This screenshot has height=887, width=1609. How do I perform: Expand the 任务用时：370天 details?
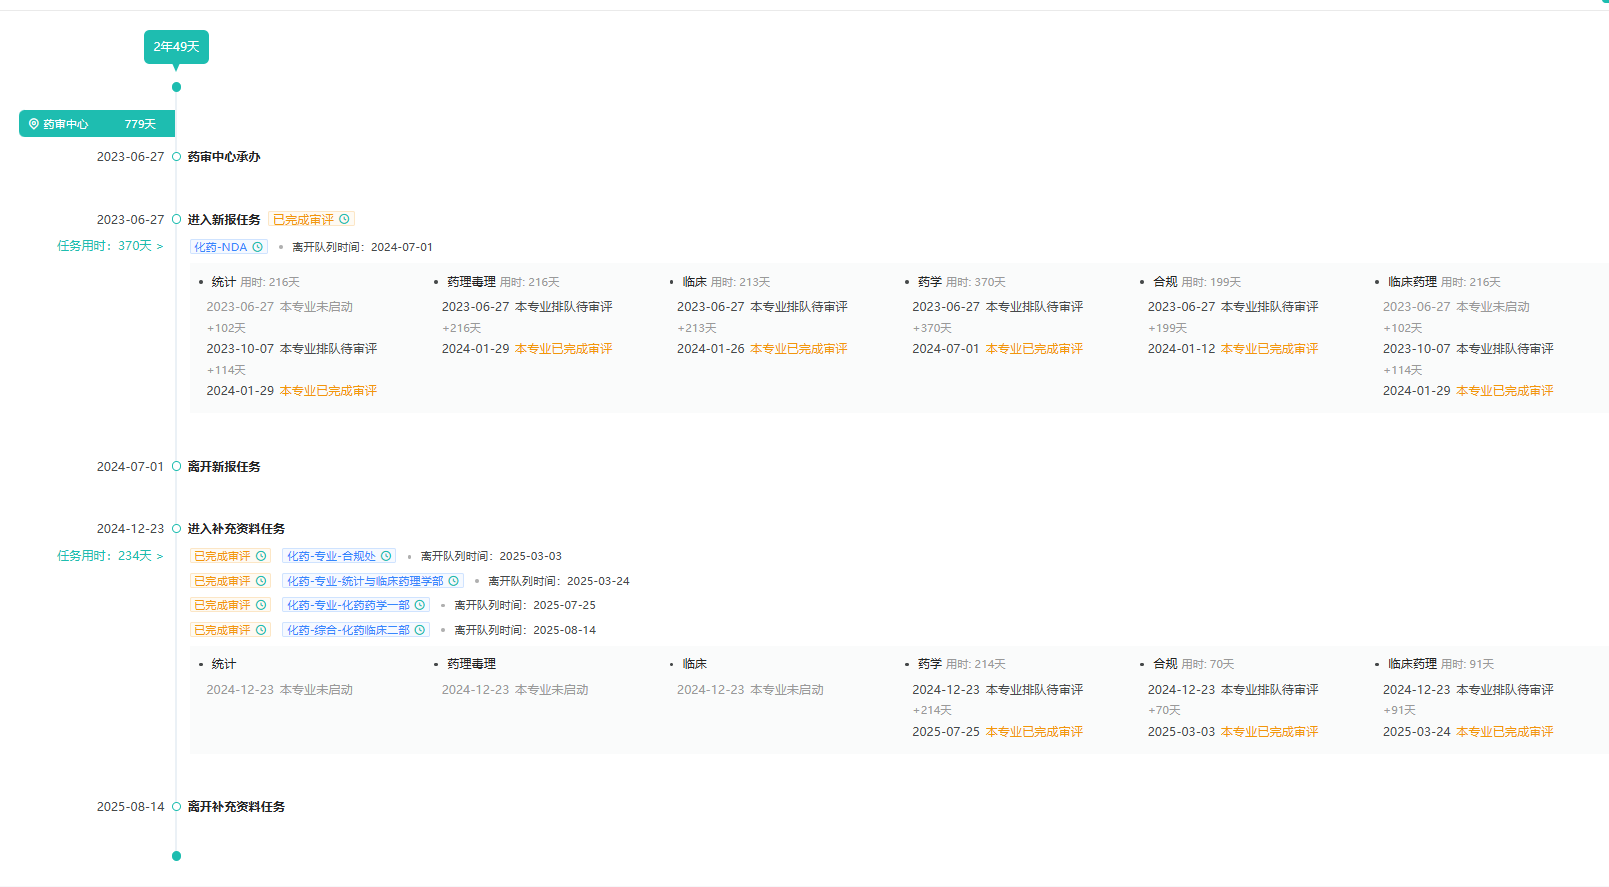[x=110, y=246]
